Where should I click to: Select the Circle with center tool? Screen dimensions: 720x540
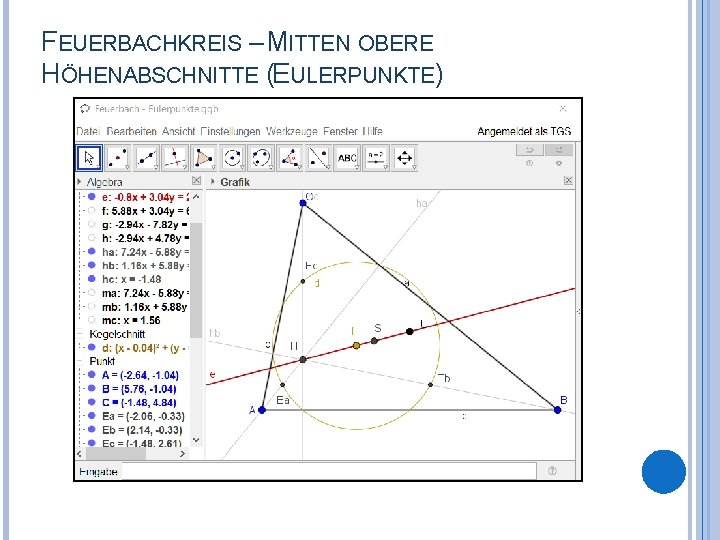(x=232, y=158)
